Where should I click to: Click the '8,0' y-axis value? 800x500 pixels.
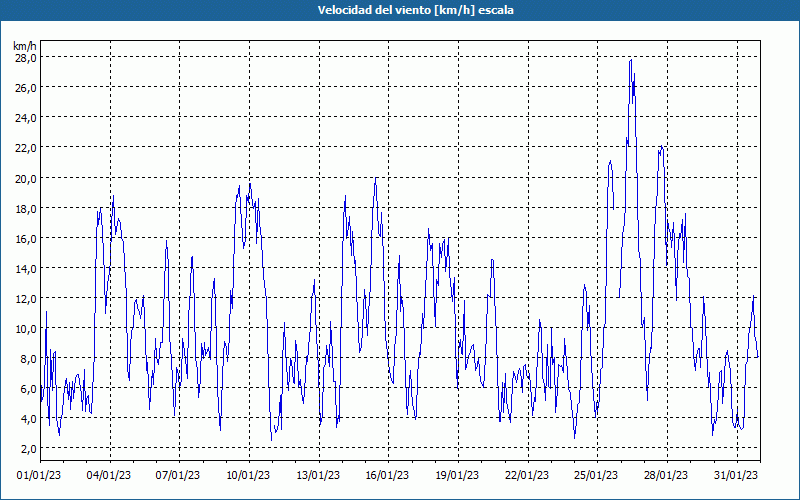(28, 358)
